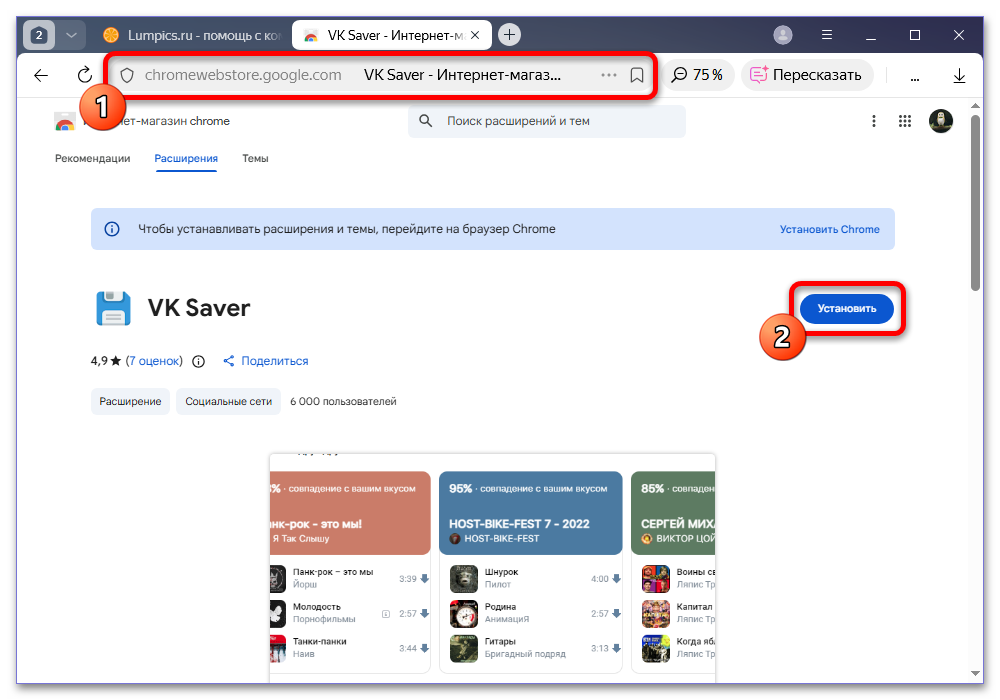Expand the tab list dropdown arrow
Screen dimensions: 1000x700
71,35
